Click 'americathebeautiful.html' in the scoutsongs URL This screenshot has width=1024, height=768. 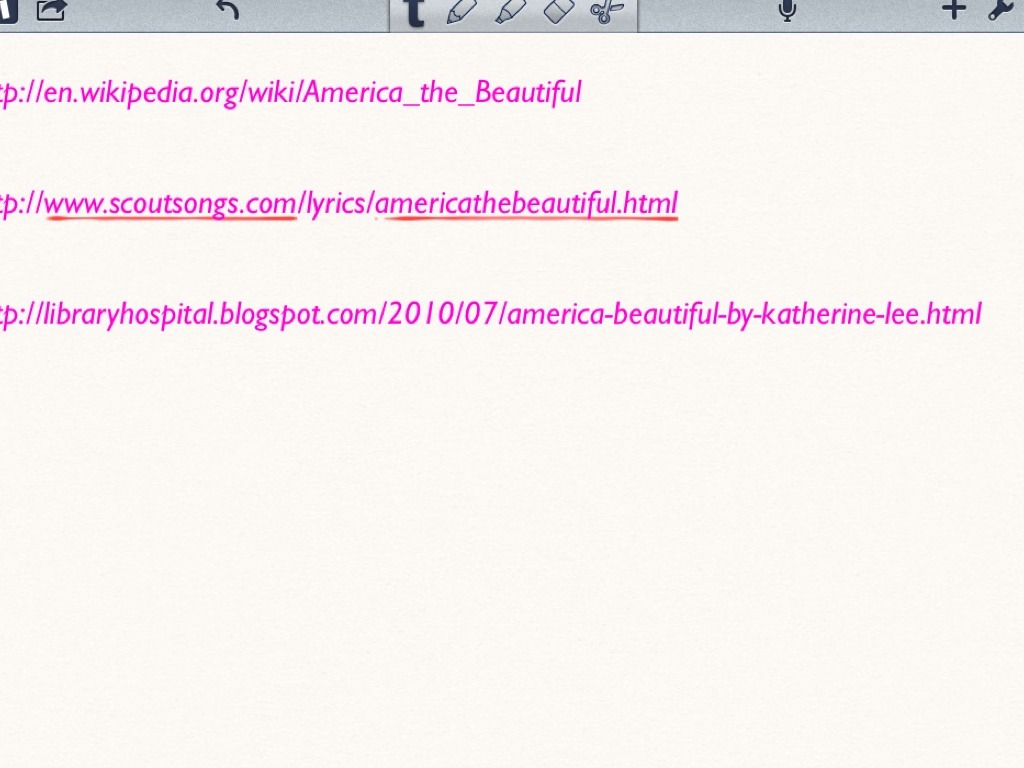click(x=530, y=204)
